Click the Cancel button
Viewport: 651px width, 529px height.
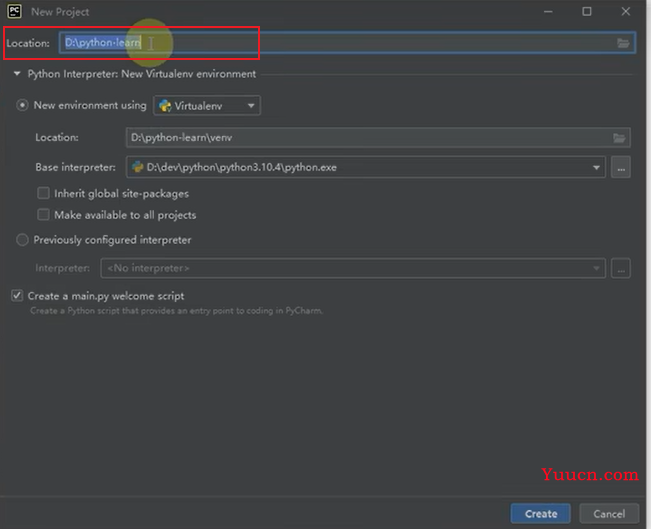click(609, 514)
